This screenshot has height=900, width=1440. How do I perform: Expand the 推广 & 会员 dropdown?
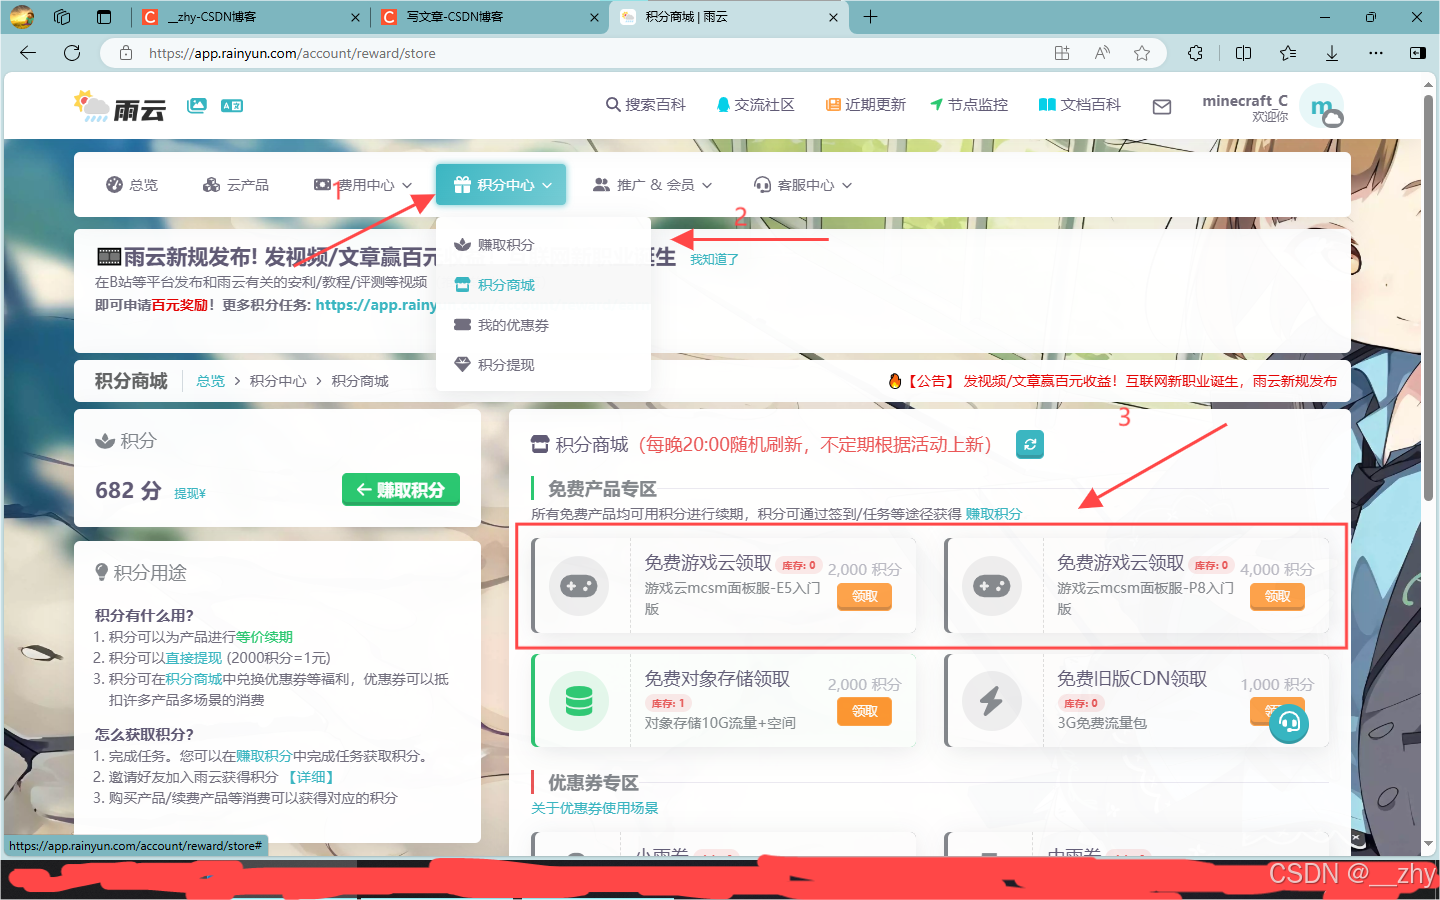653,185
